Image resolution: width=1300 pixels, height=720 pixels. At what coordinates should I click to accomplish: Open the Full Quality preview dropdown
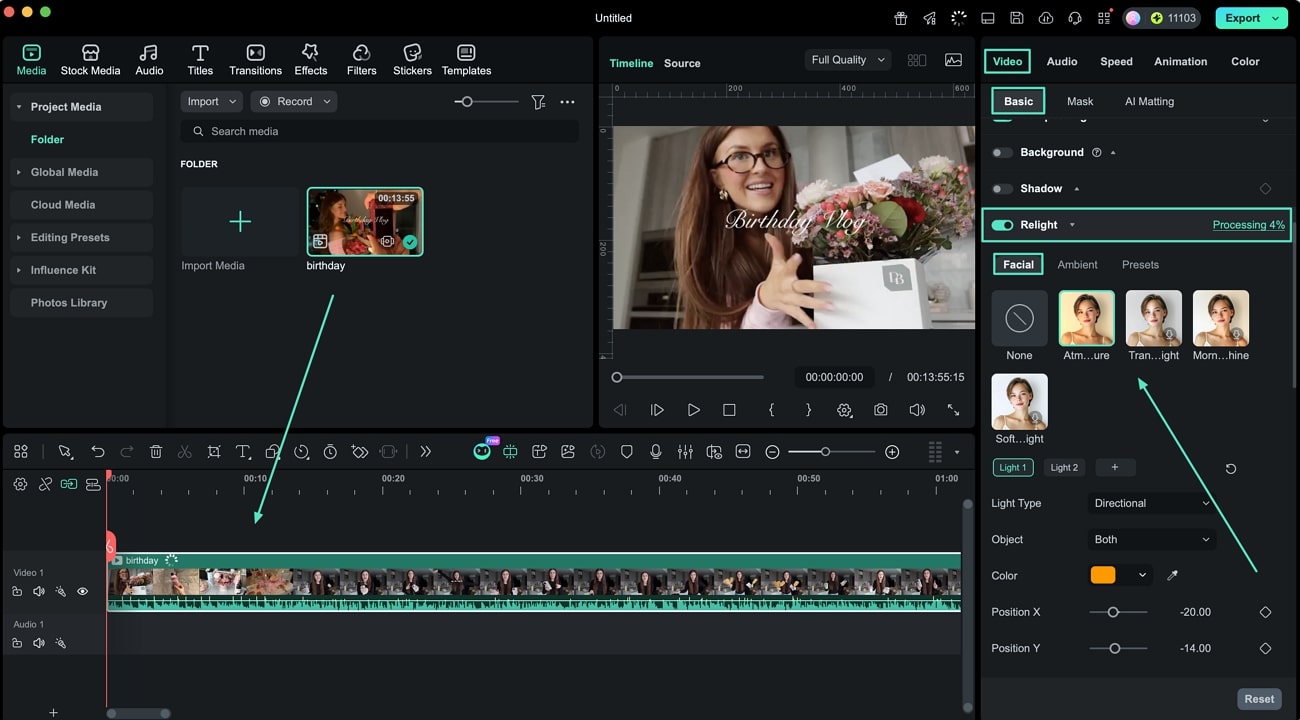(x=848, y=60)
